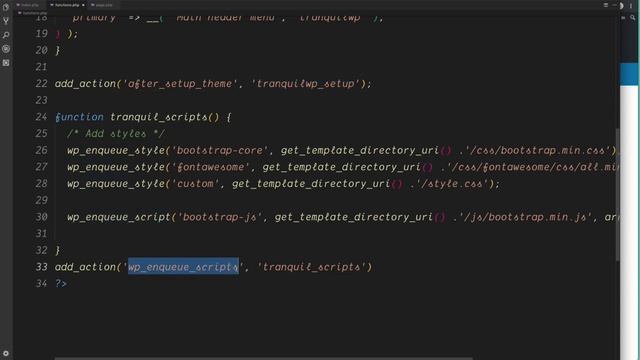Screen dimensions: 640x360
Task: Click '/css/bootstrap.min.css' string on line 26
Action: [538, 151]
